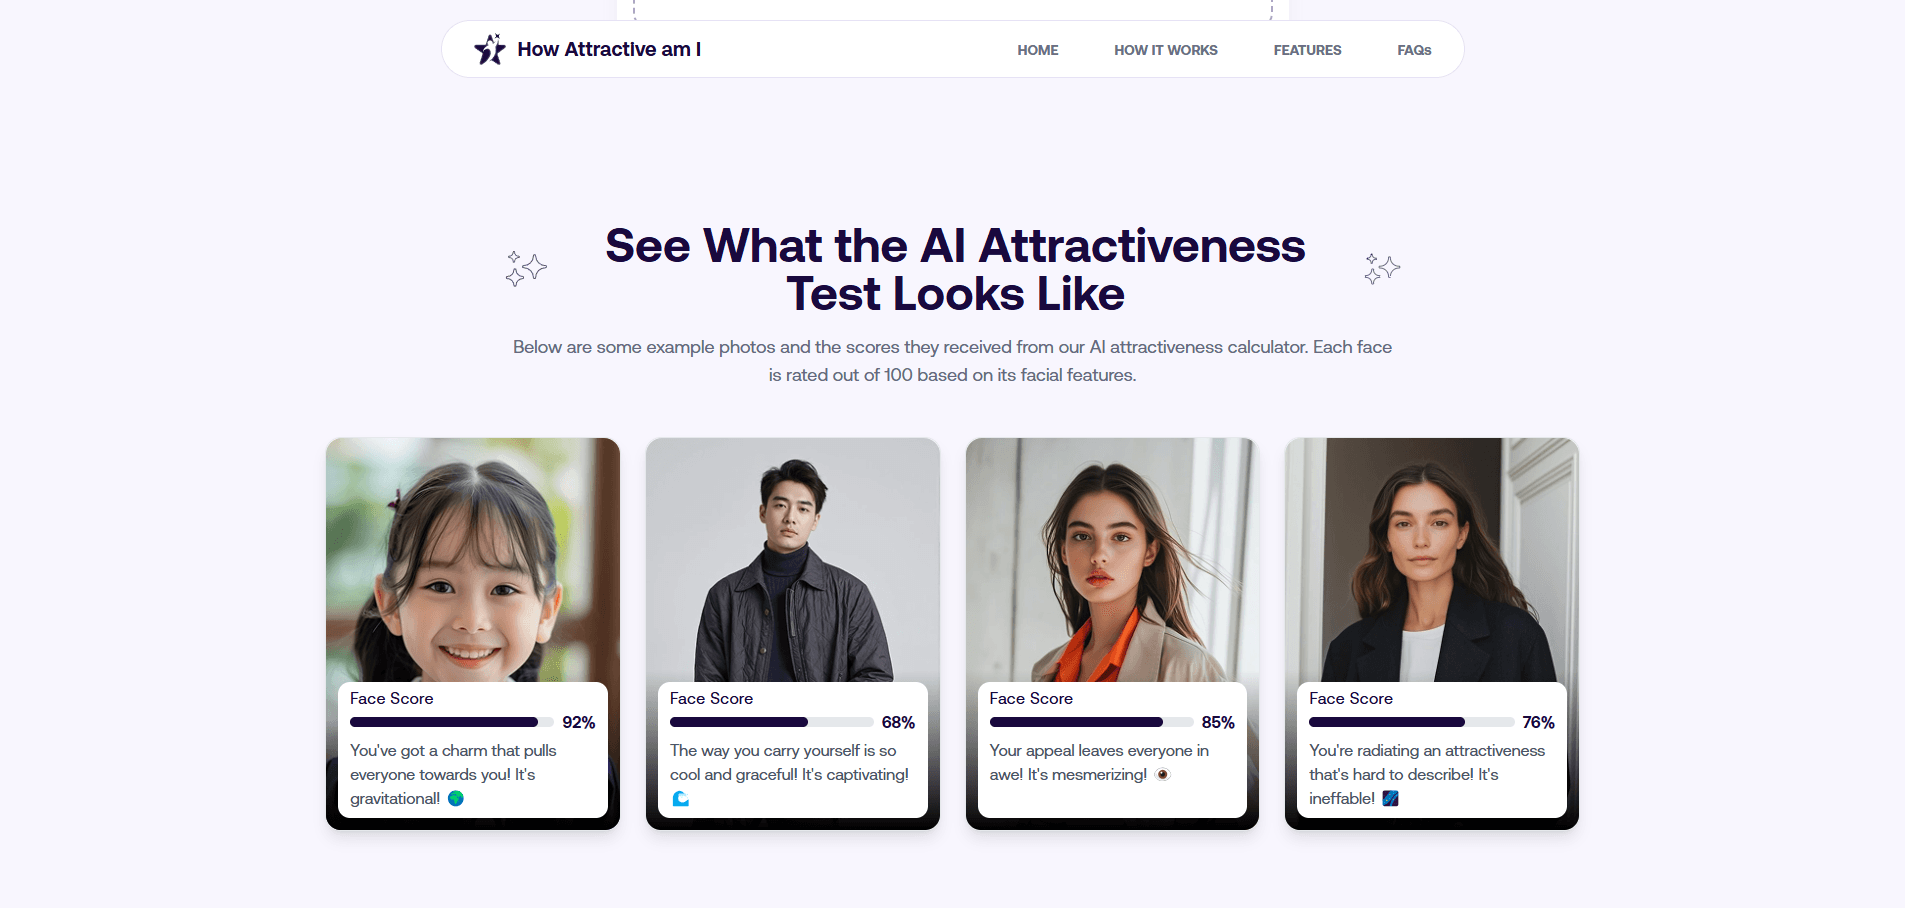The image size is (1905, 908).
Task: Click the sparkle stars right of heading
Action: click(1382, 268)
